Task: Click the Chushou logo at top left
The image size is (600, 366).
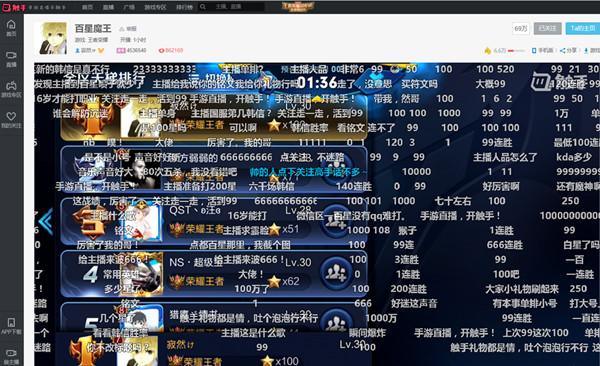Action: [14, 7]
